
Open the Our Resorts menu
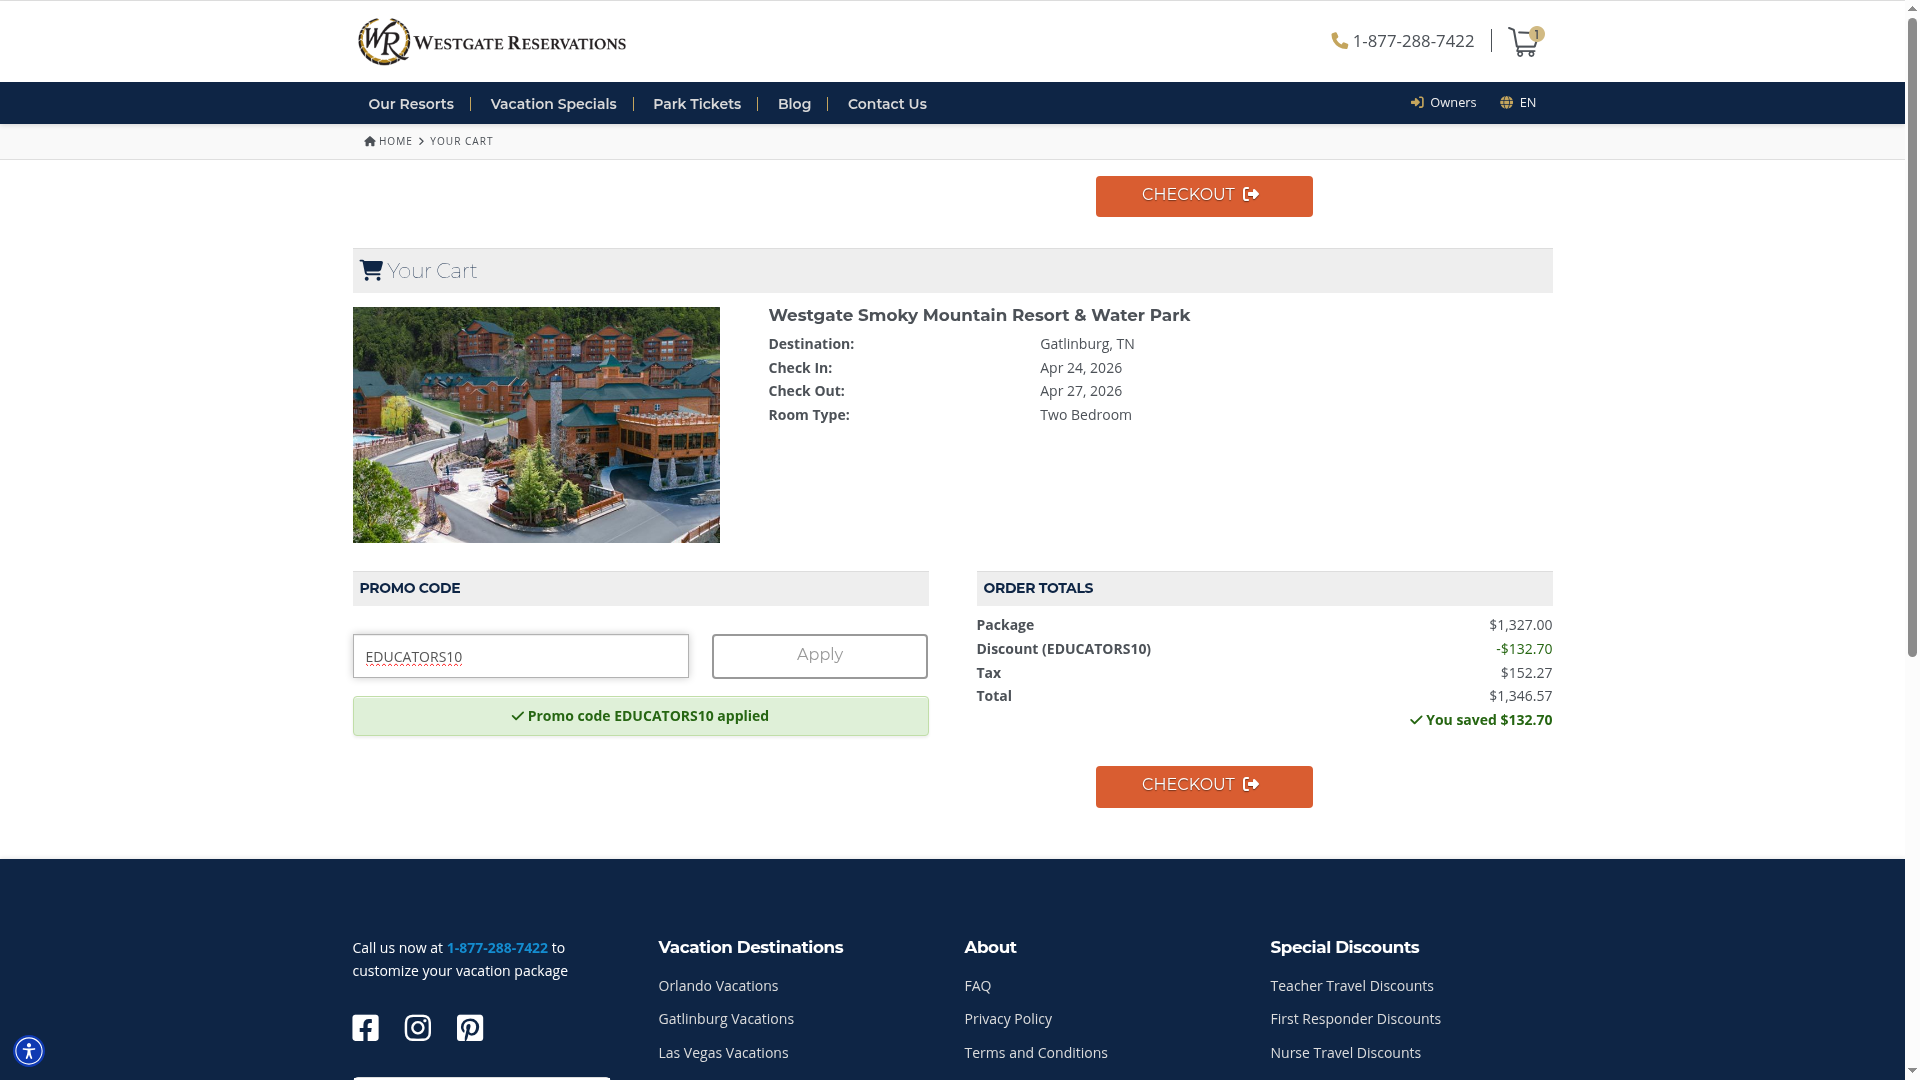click(410, 104)
